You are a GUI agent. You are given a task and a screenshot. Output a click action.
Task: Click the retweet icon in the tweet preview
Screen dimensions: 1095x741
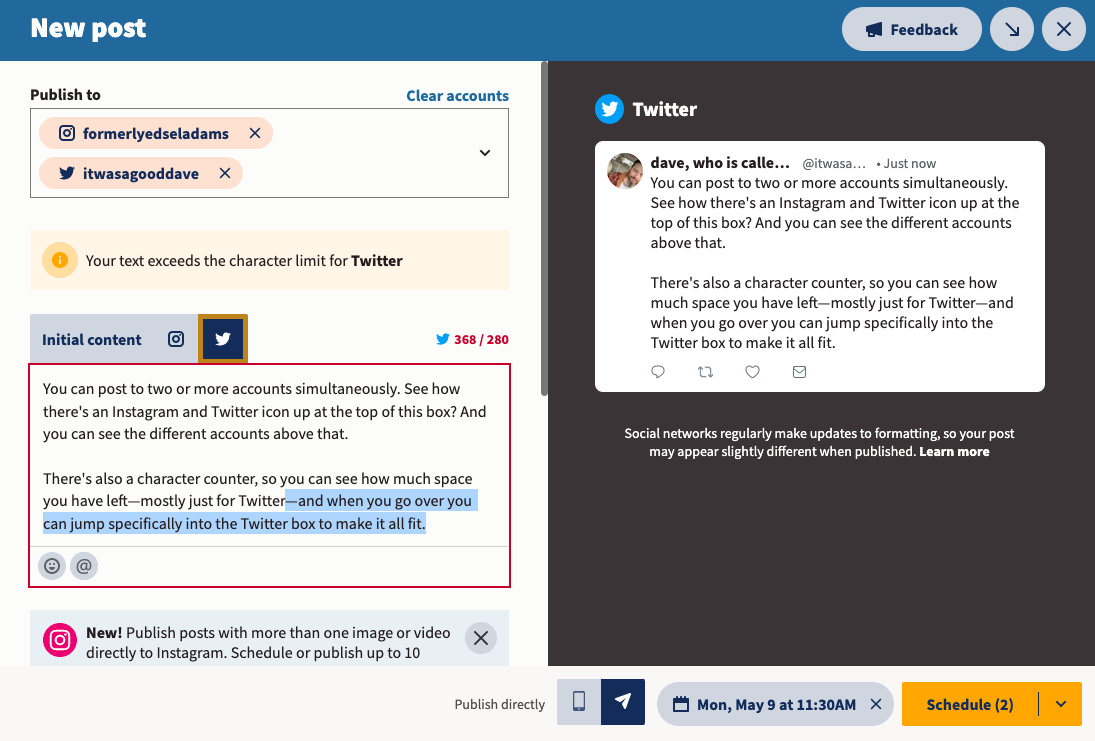tap(705, 371)
